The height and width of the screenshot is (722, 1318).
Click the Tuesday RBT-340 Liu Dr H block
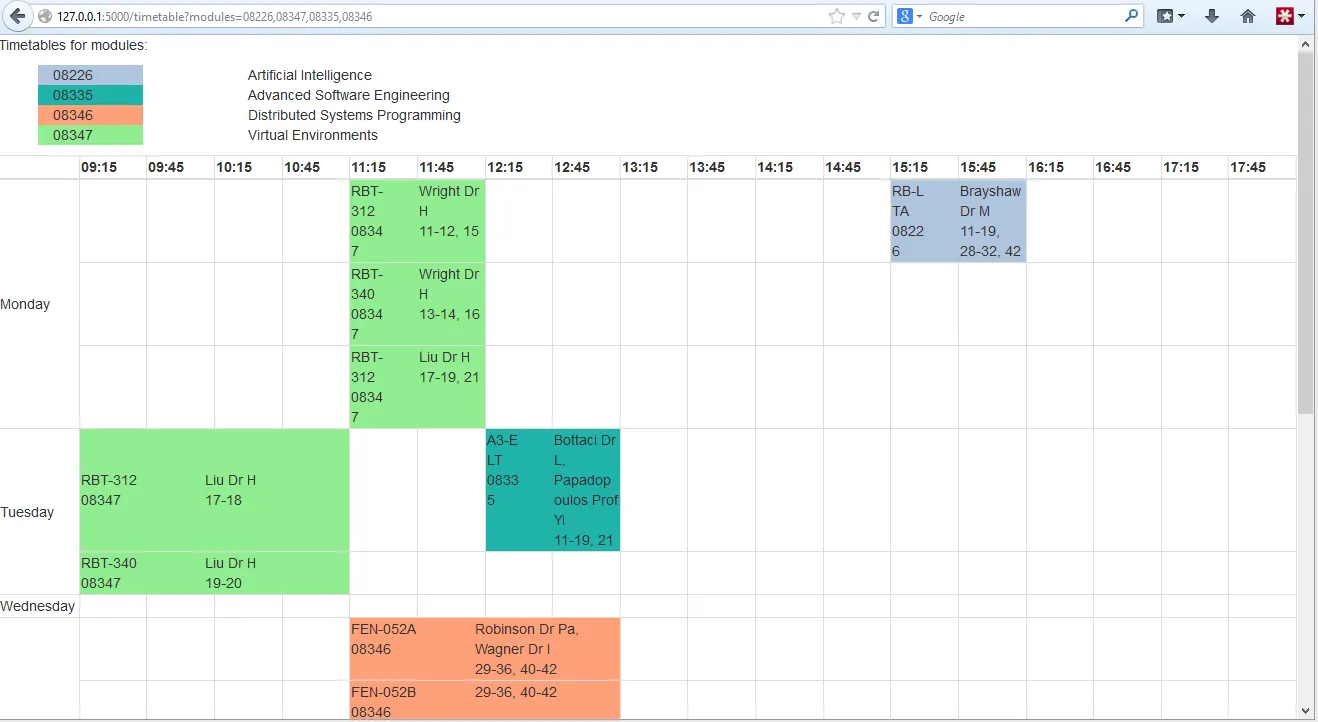click(x=214, y=573)
